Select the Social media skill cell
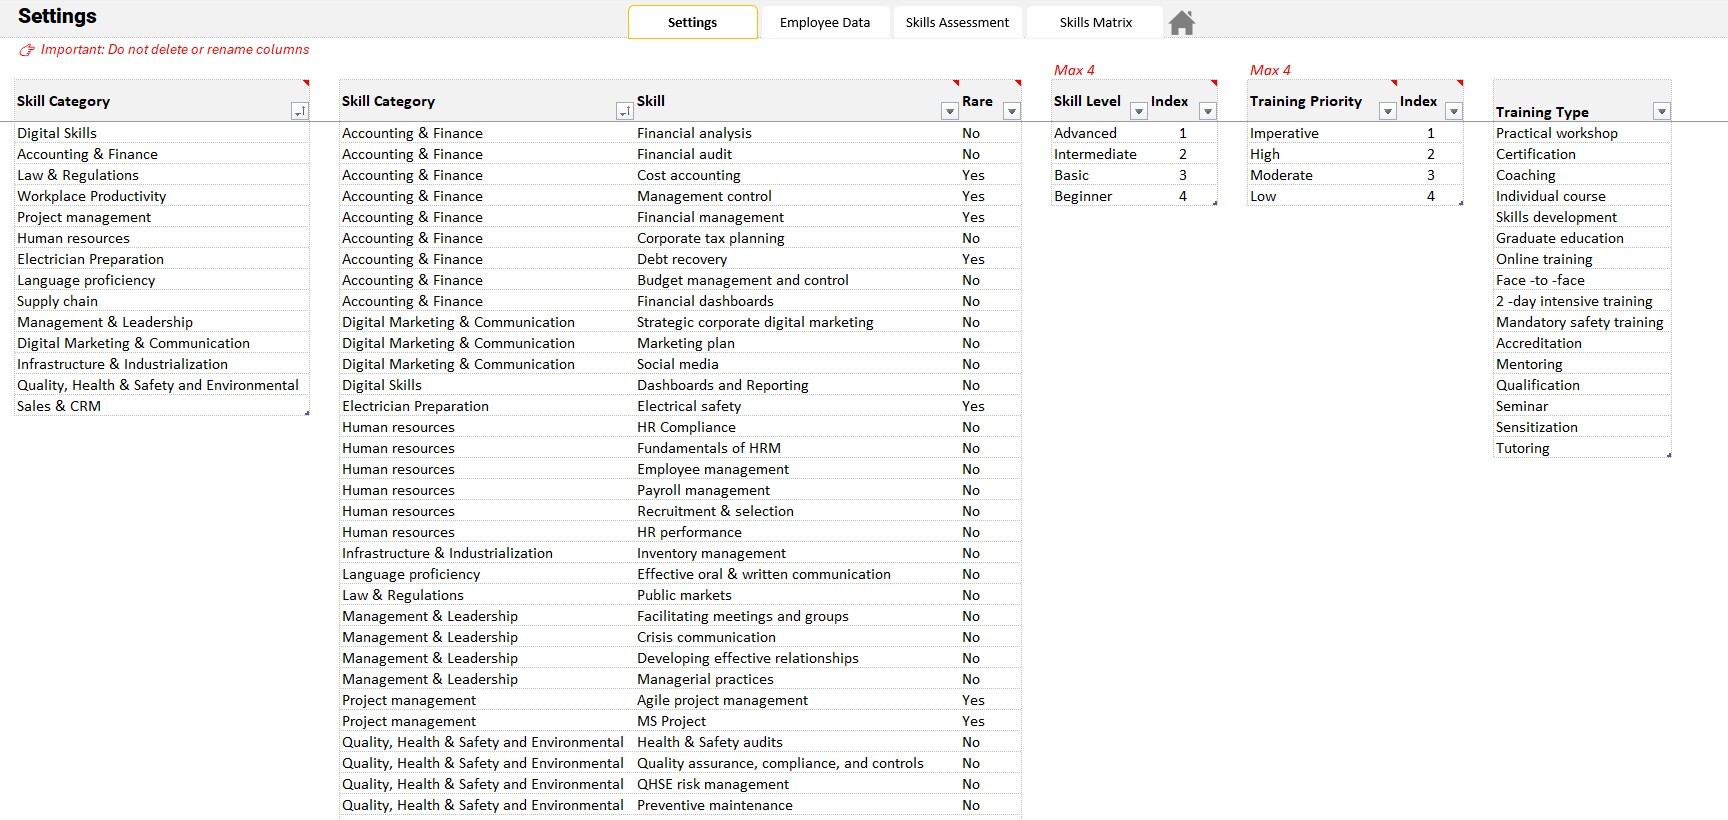 point(796,364)
